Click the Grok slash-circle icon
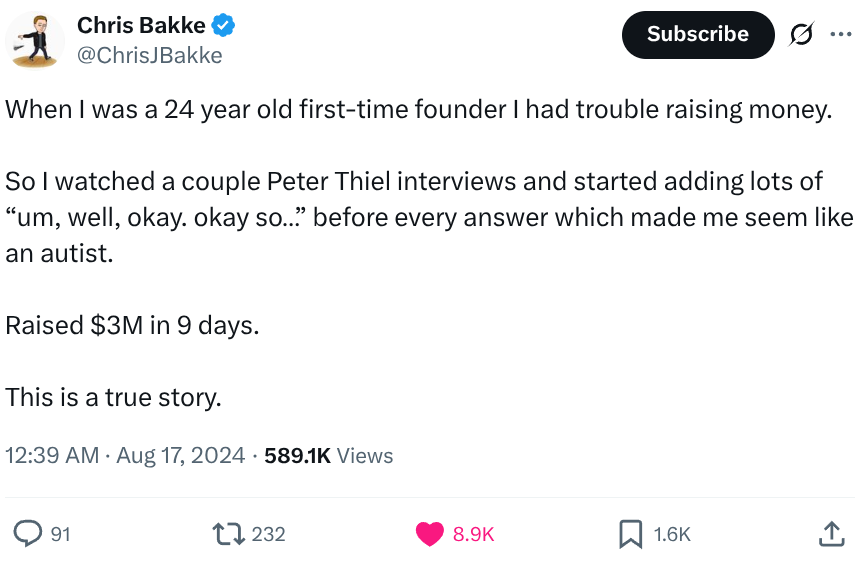Viewport: 865px width, 561px height. pyautogui.click(x=800, y=35)
